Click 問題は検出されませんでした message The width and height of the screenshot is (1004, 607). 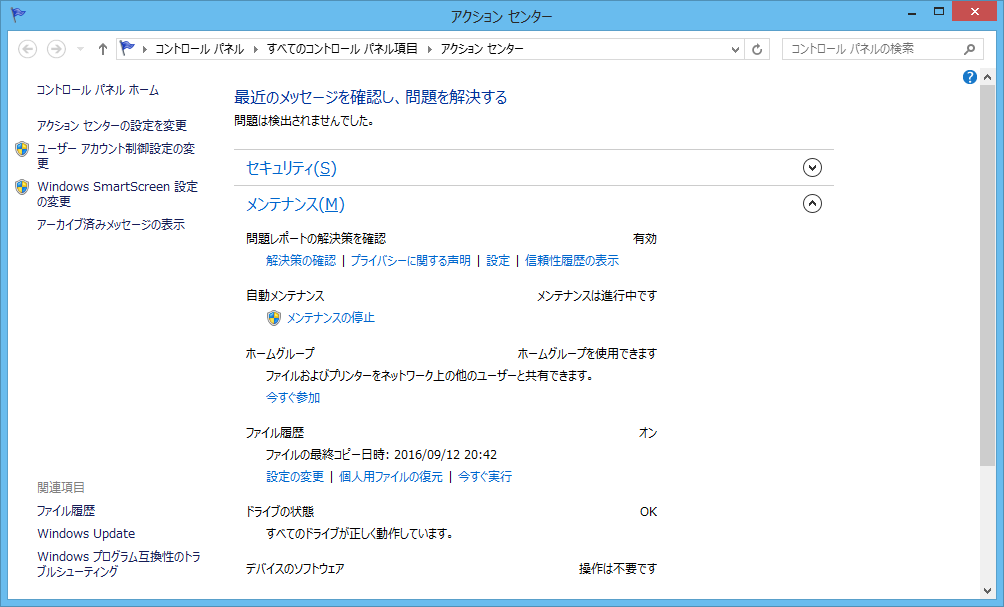pyautogui.click(x=304, y=121)
